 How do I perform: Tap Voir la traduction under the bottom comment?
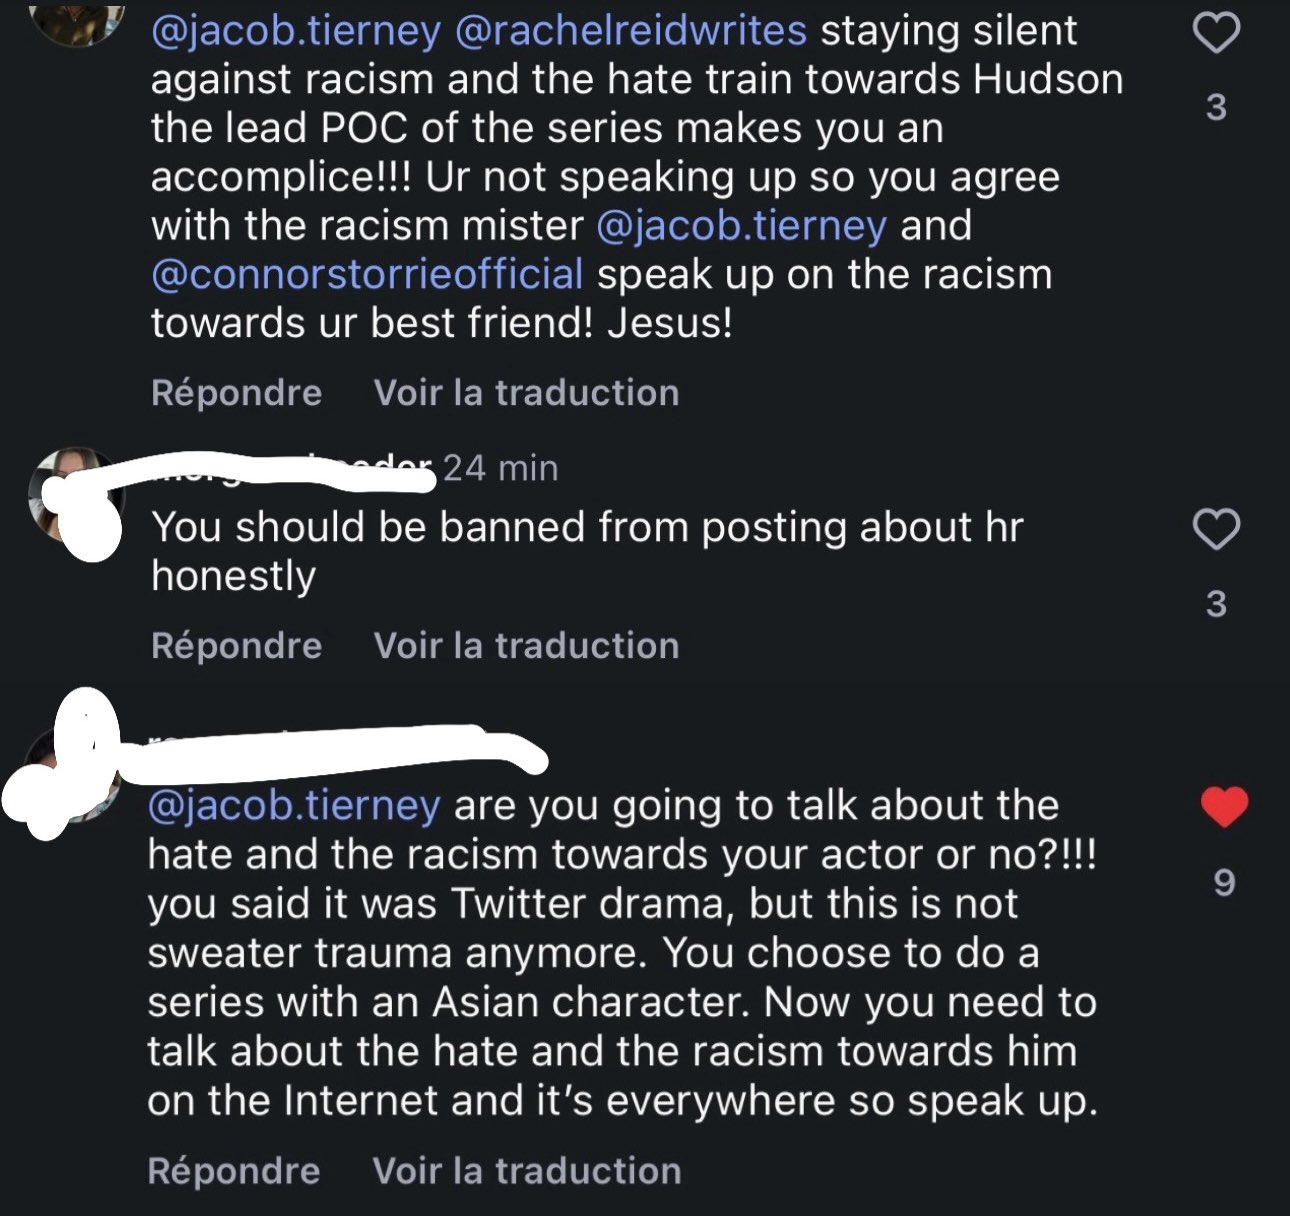point(526,1171)
